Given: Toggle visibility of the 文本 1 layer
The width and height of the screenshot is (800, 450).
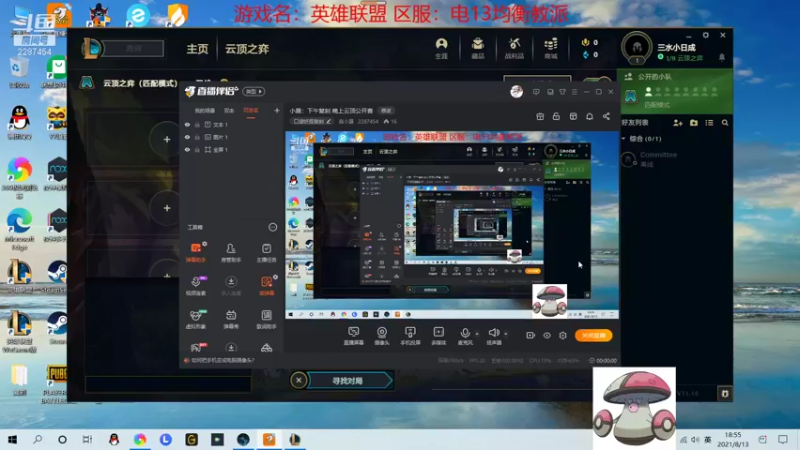Looking at the screenshot, I should pos(187,124).
